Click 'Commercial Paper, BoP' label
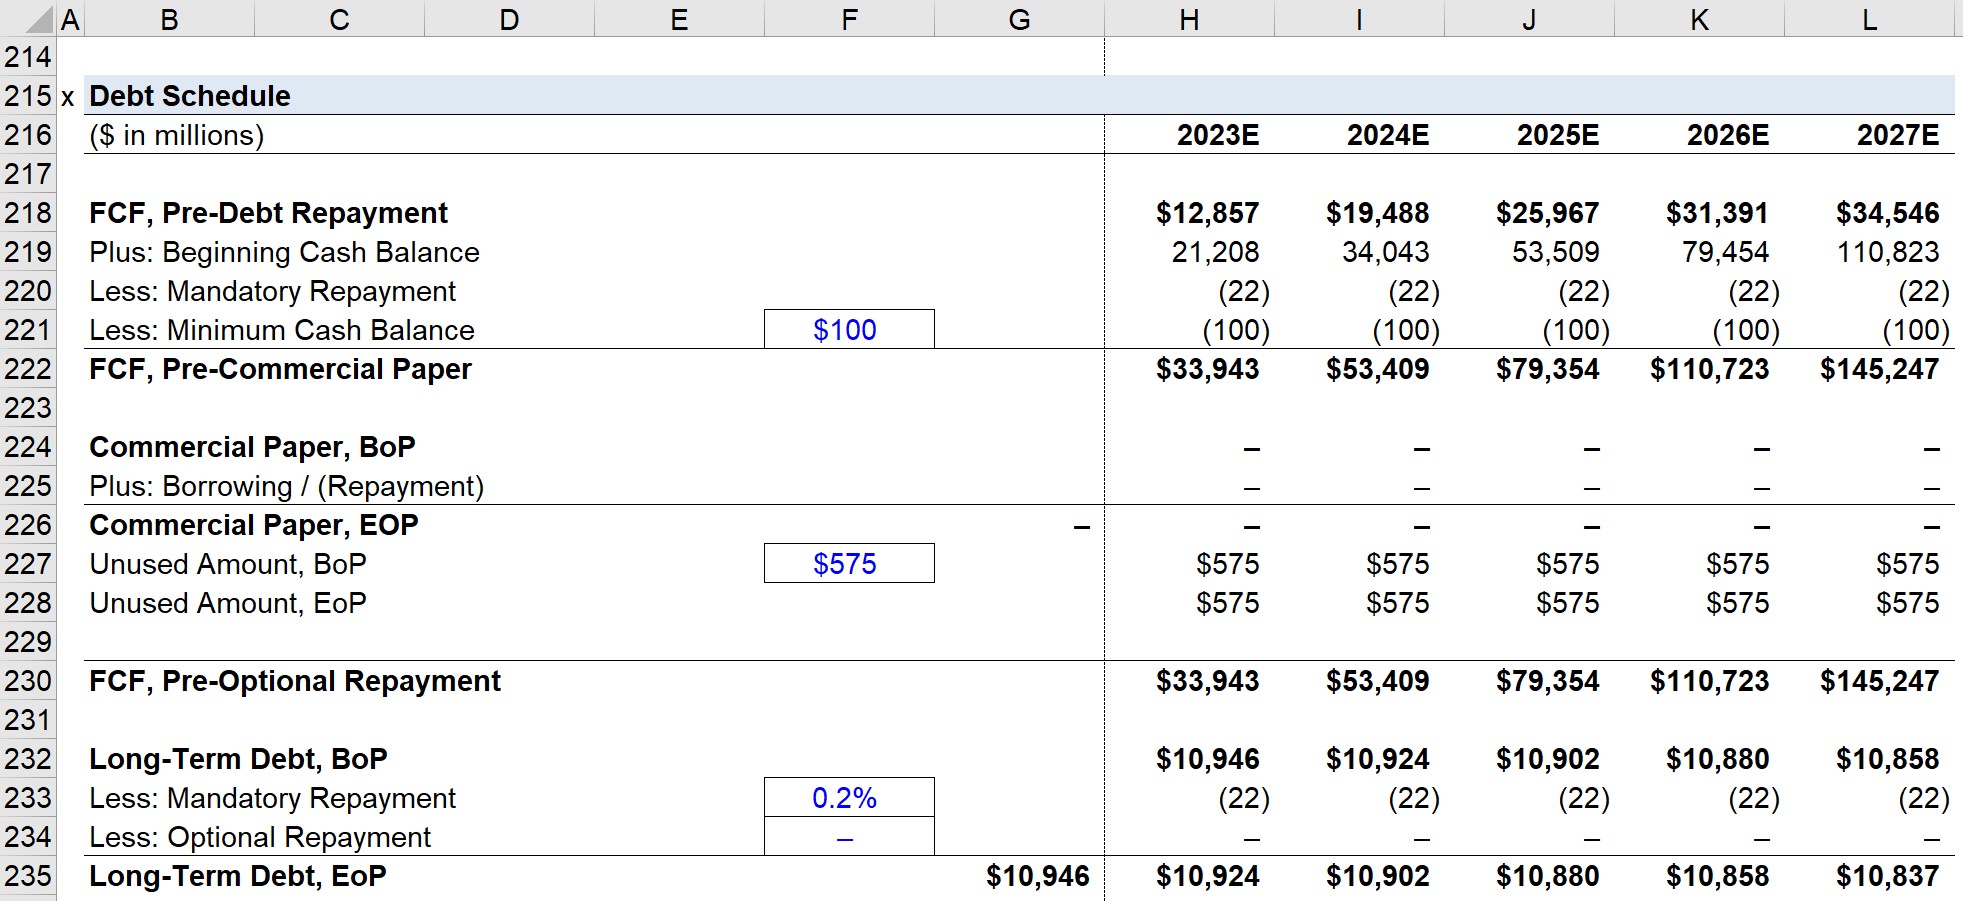 (x=252, y=447)
